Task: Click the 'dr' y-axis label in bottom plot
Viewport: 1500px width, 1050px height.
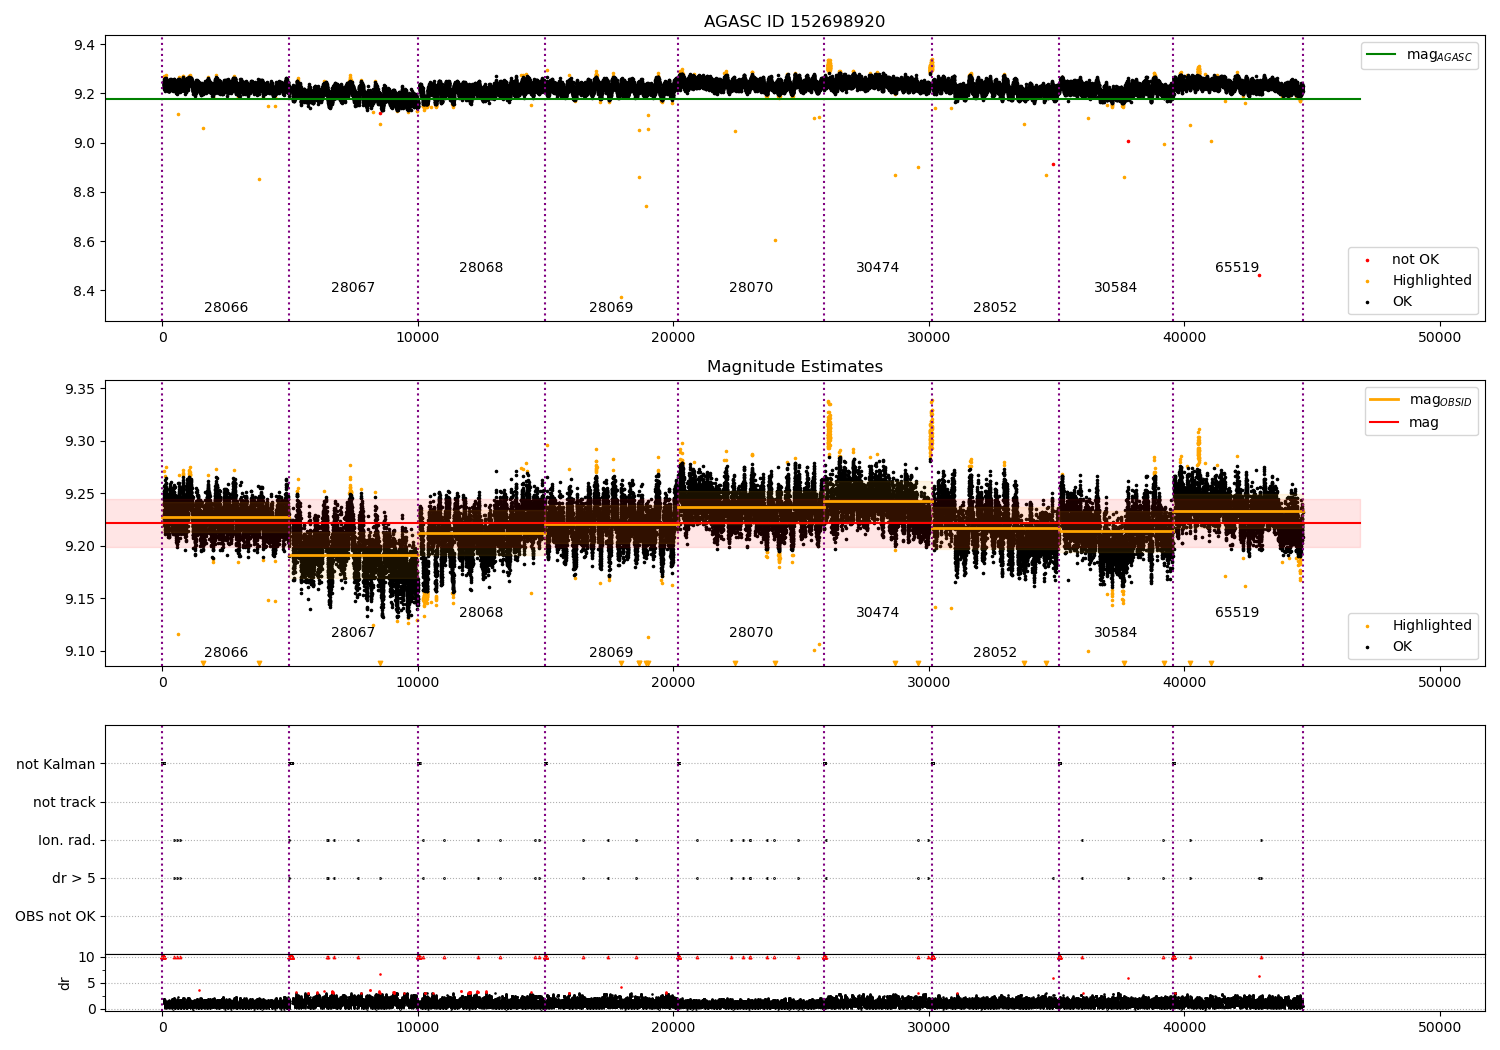Action: click(65, 983)
